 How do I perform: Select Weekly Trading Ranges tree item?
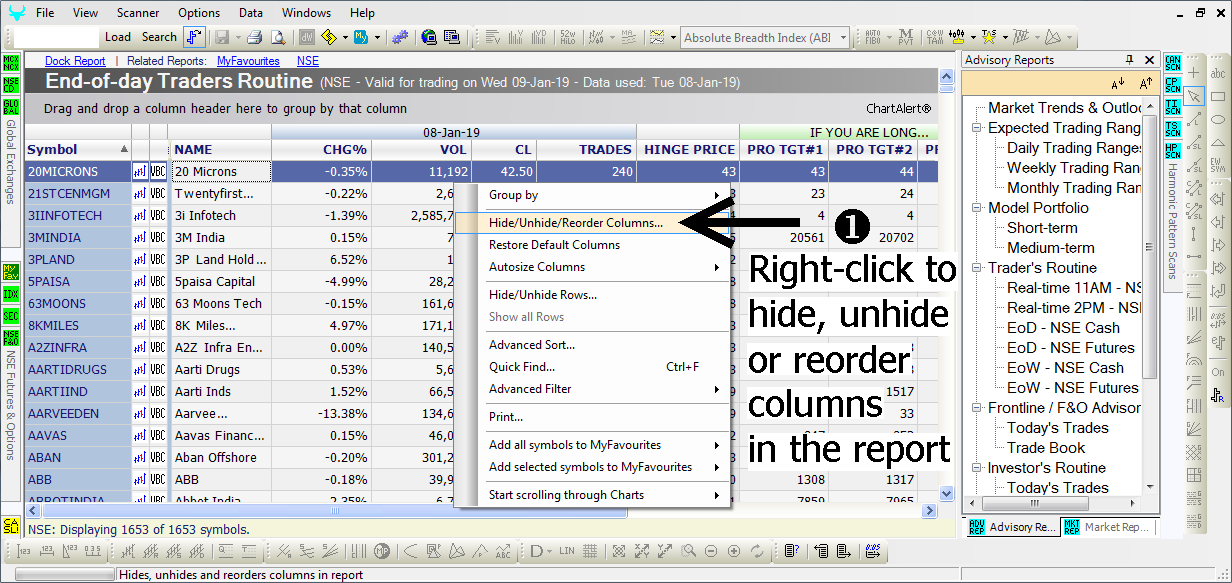click(1073, 168)
